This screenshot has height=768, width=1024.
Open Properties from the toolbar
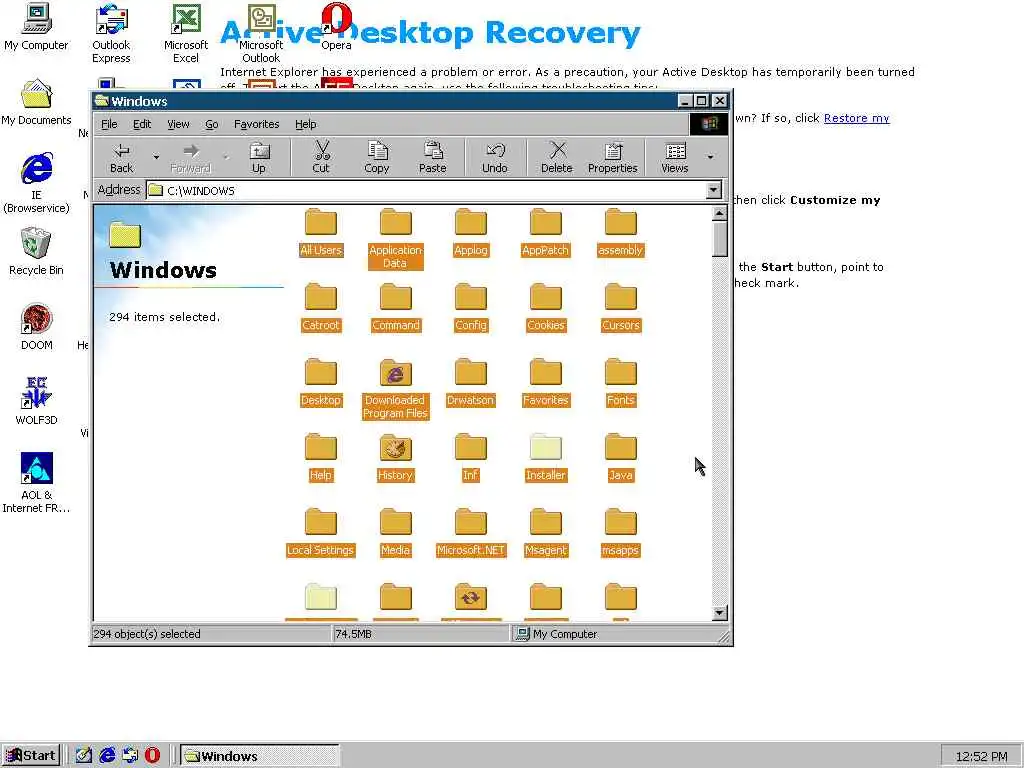point(612,157)
